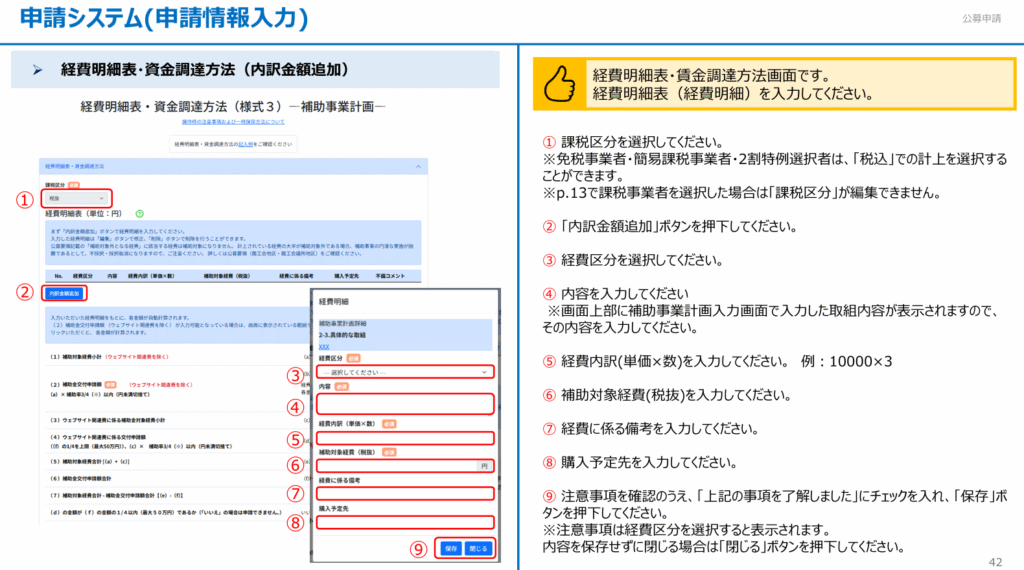This screenshot has height=570, width=1024.
Task: Click the 保存 button
Action: [451, 548]
